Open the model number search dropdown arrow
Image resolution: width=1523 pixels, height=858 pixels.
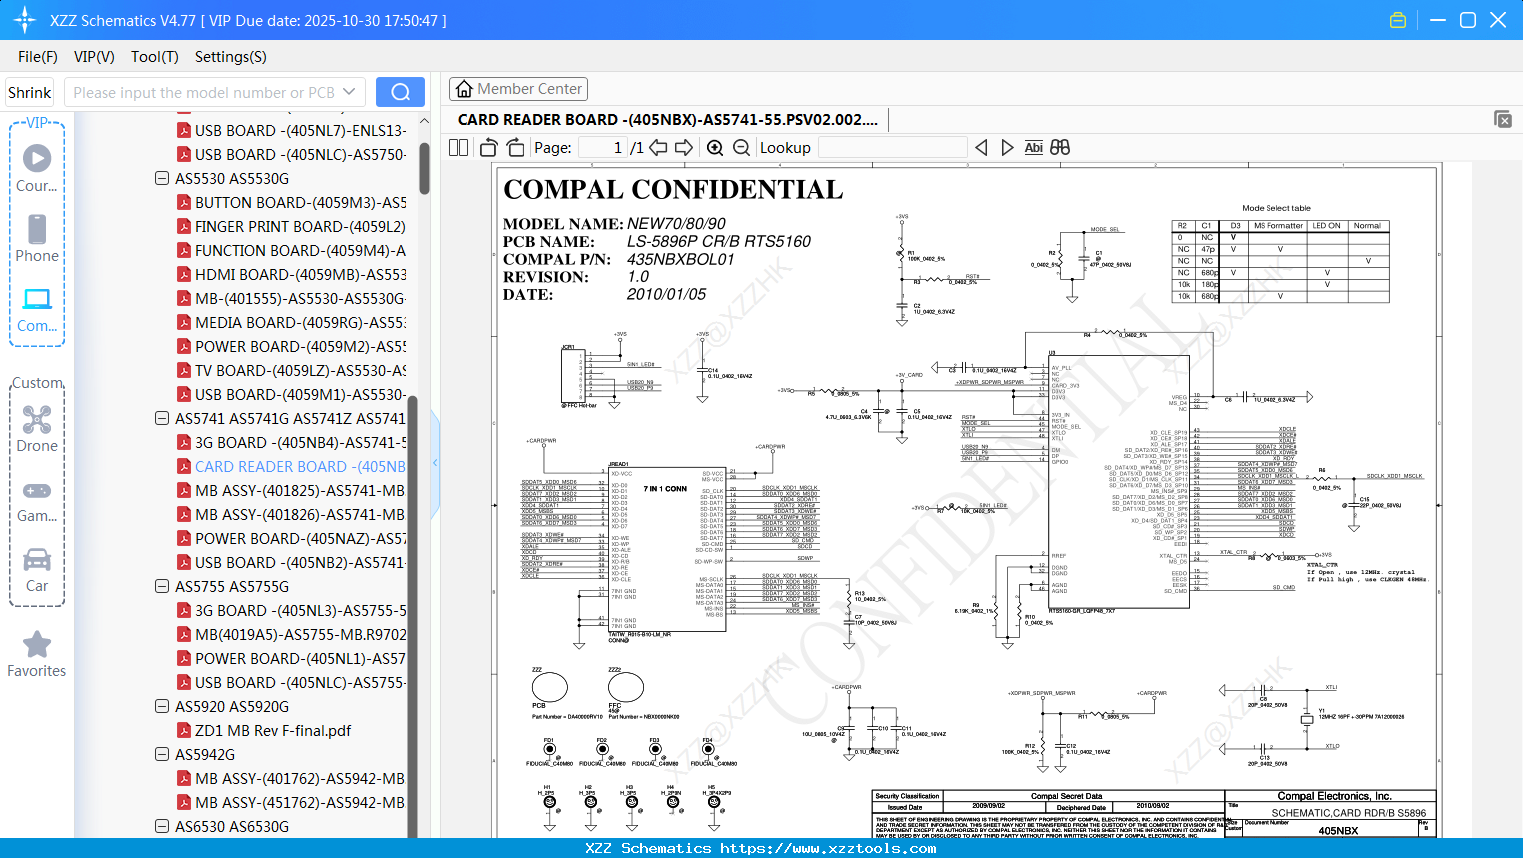pos(349,92)
